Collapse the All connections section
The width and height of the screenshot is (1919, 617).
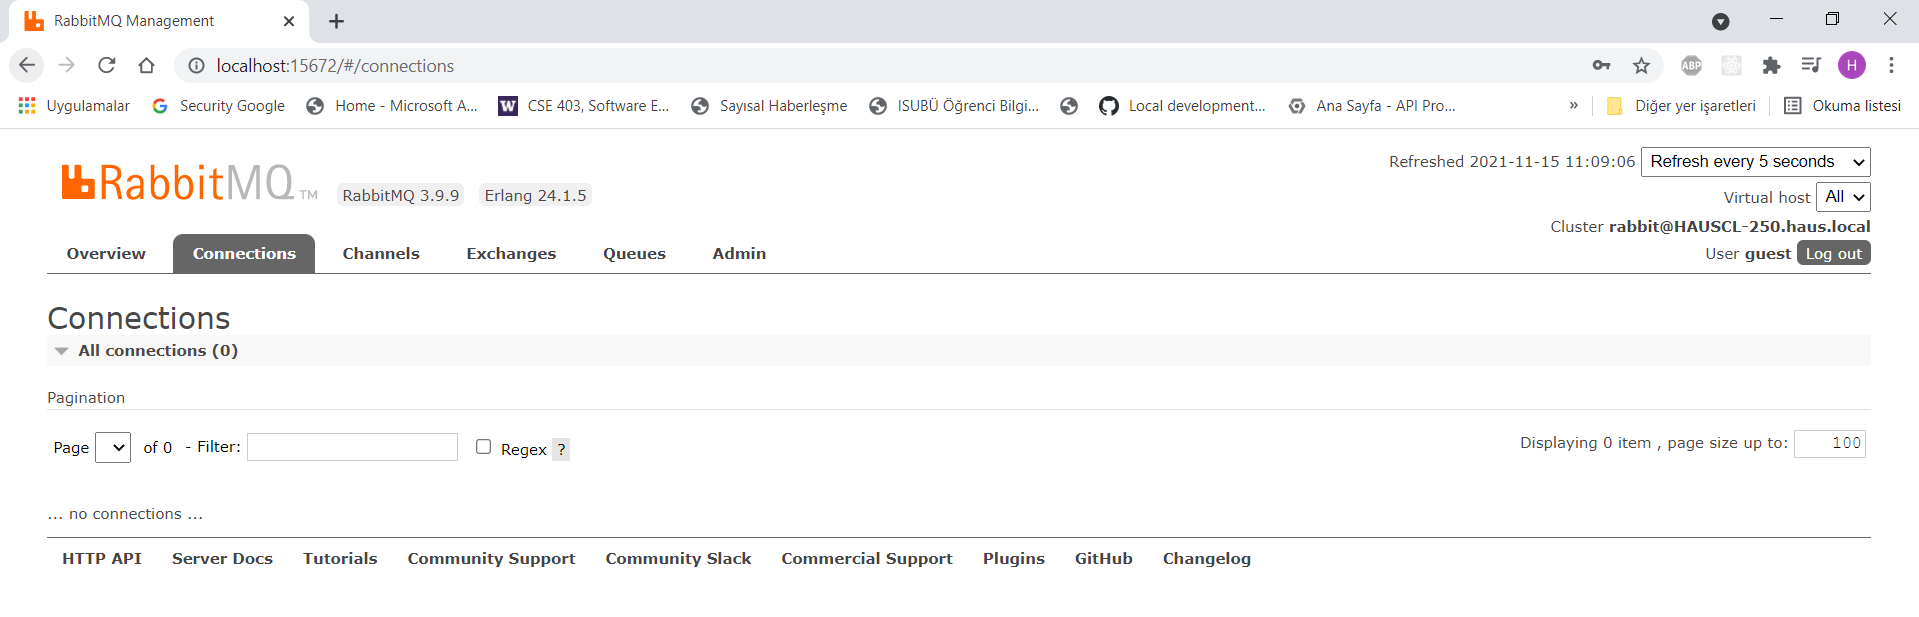click(x=62, y=351)
